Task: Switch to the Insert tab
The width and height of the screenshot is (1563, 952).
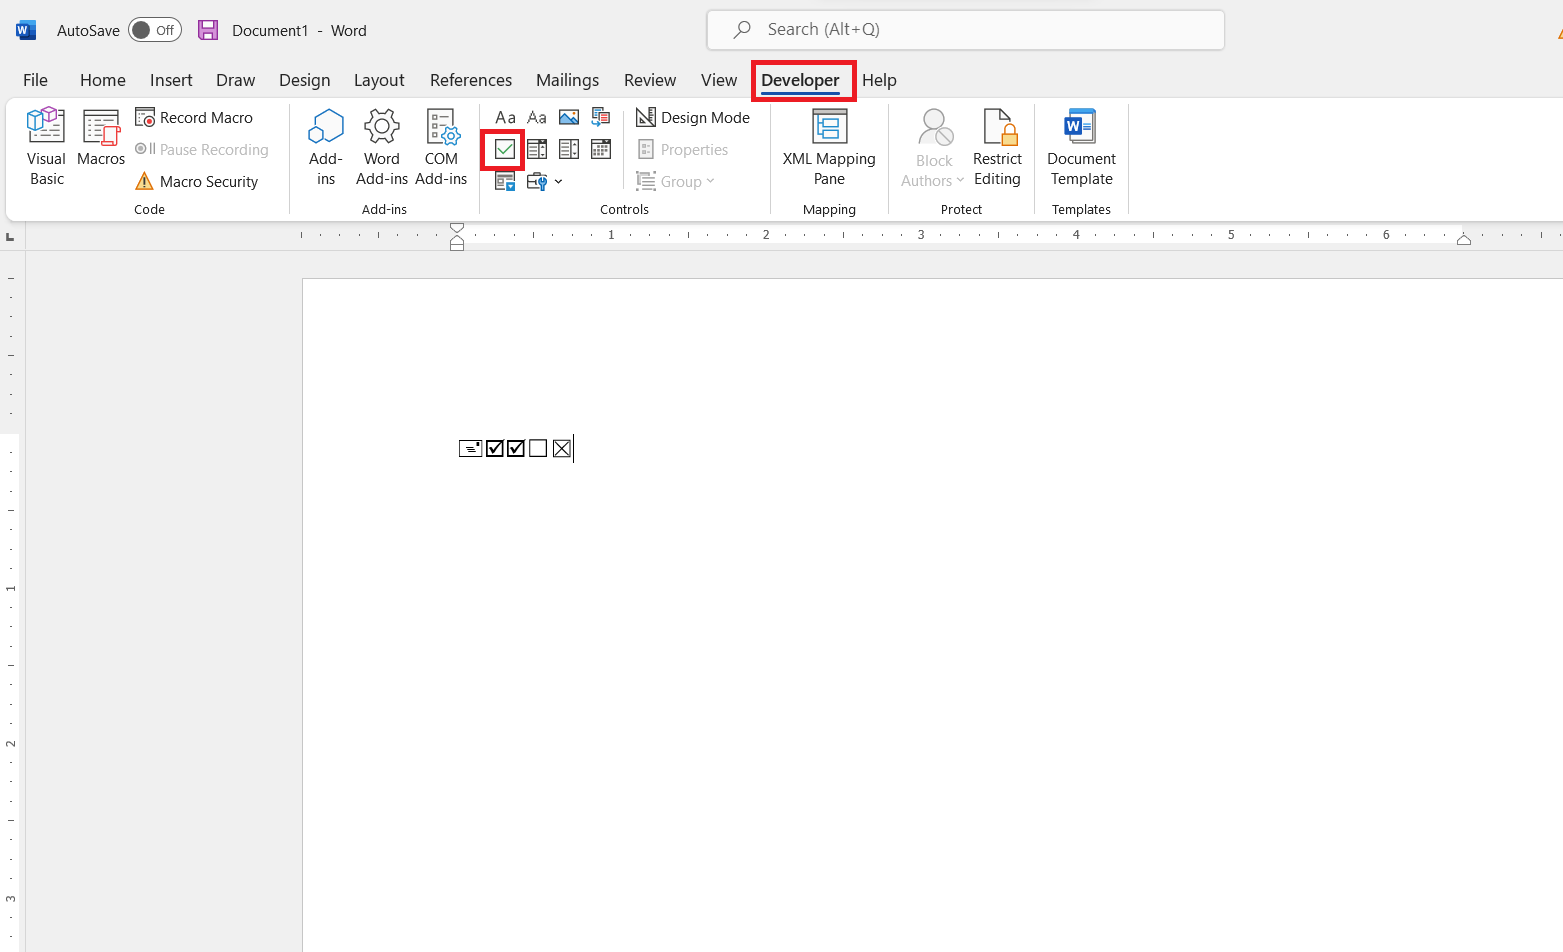Action: click(171, 80)
